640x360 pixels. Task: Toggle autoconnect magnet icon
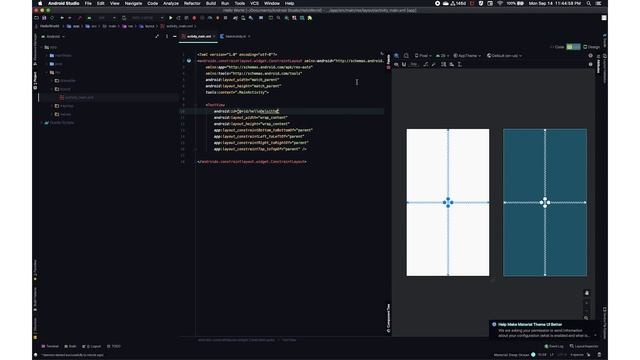click(404, 64)
